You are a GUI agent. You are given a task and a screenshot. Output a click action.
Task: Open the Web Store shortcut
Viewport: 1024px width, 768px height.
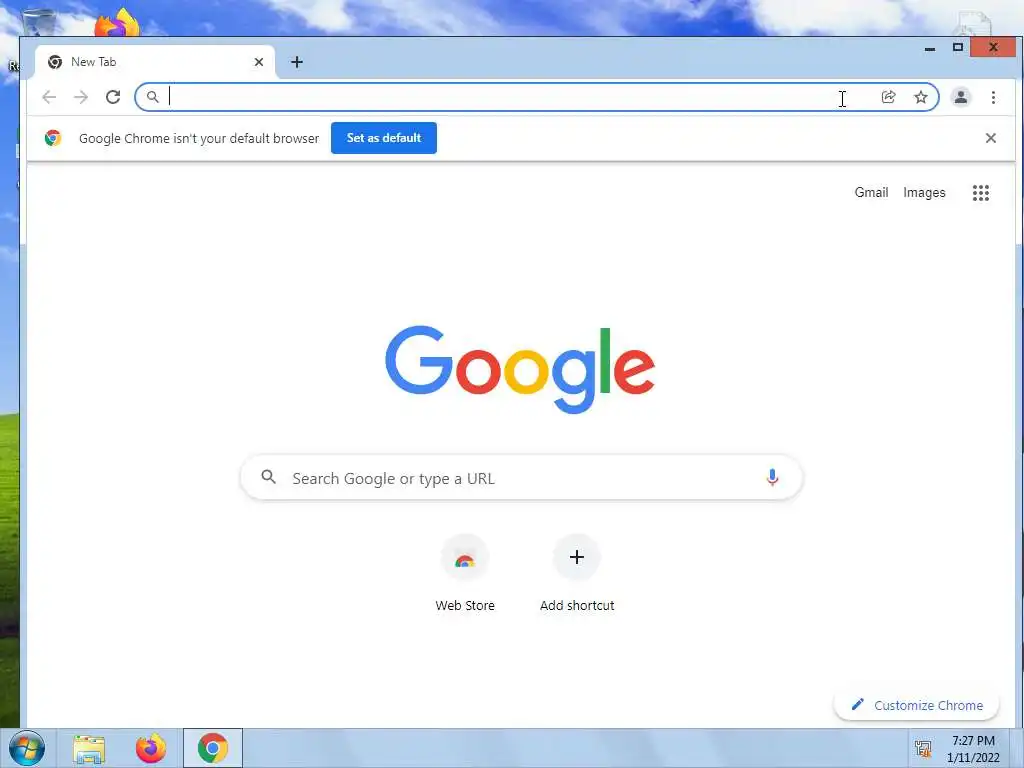click(x=465, y=573)
